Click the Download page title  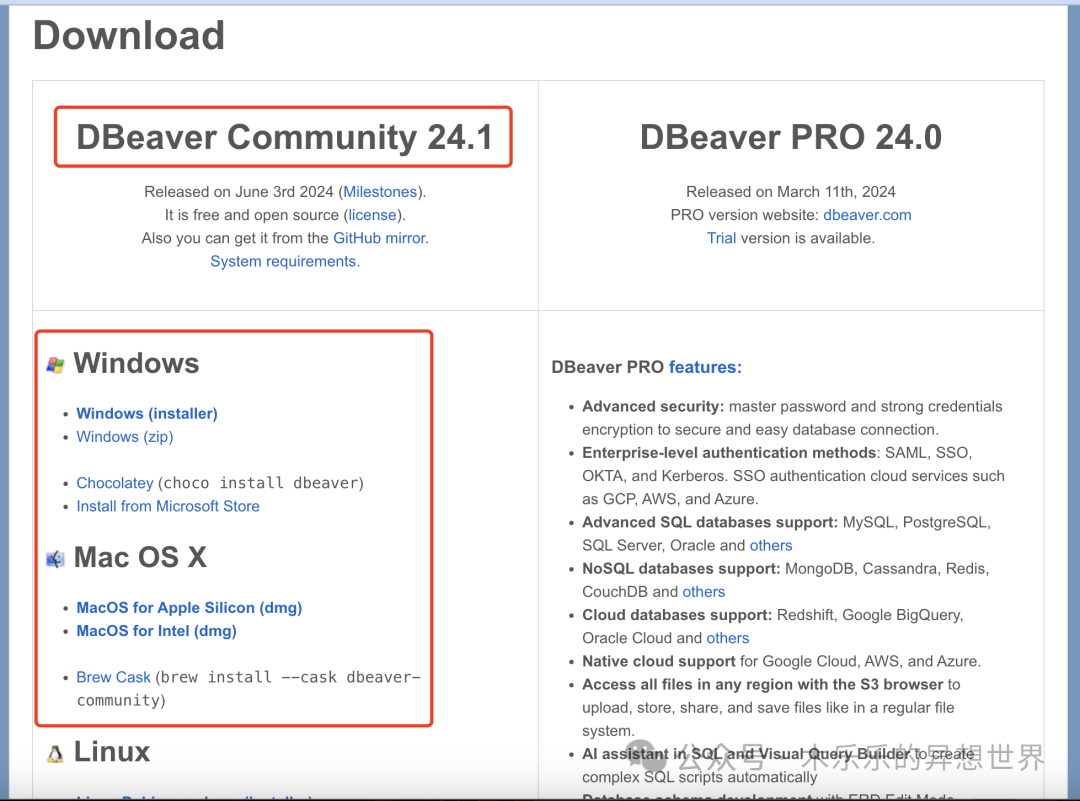(129, 35)
